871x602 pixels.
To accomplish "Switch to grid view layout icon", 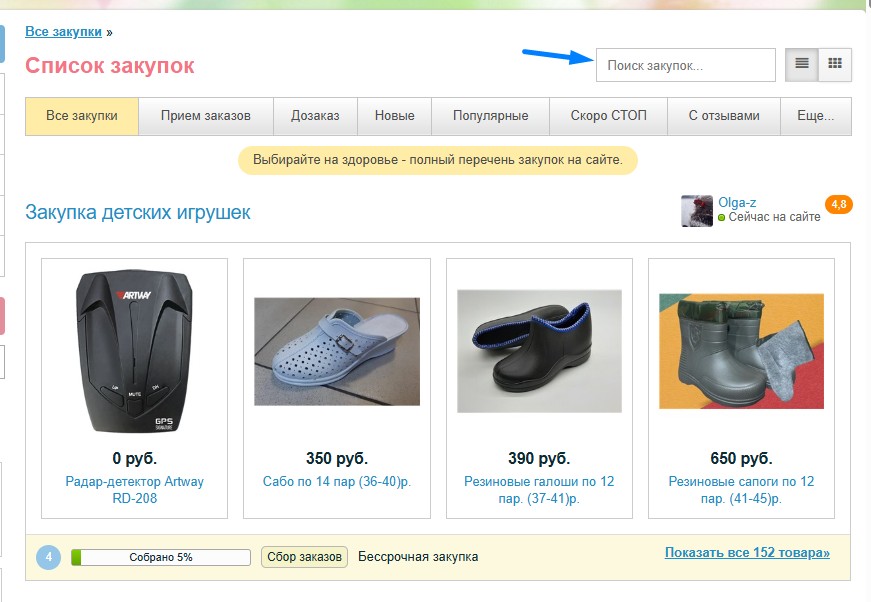I will 835,65.
